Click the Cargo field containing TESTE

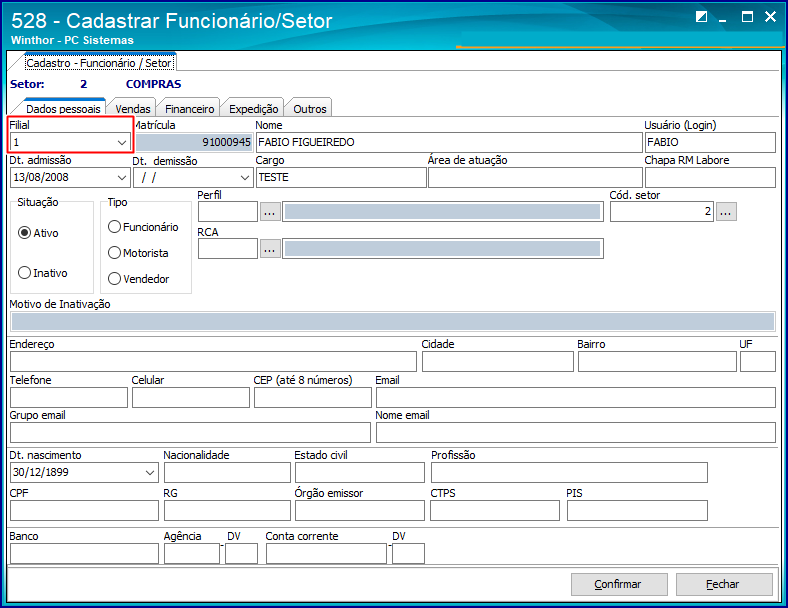[x=341, y=177]
